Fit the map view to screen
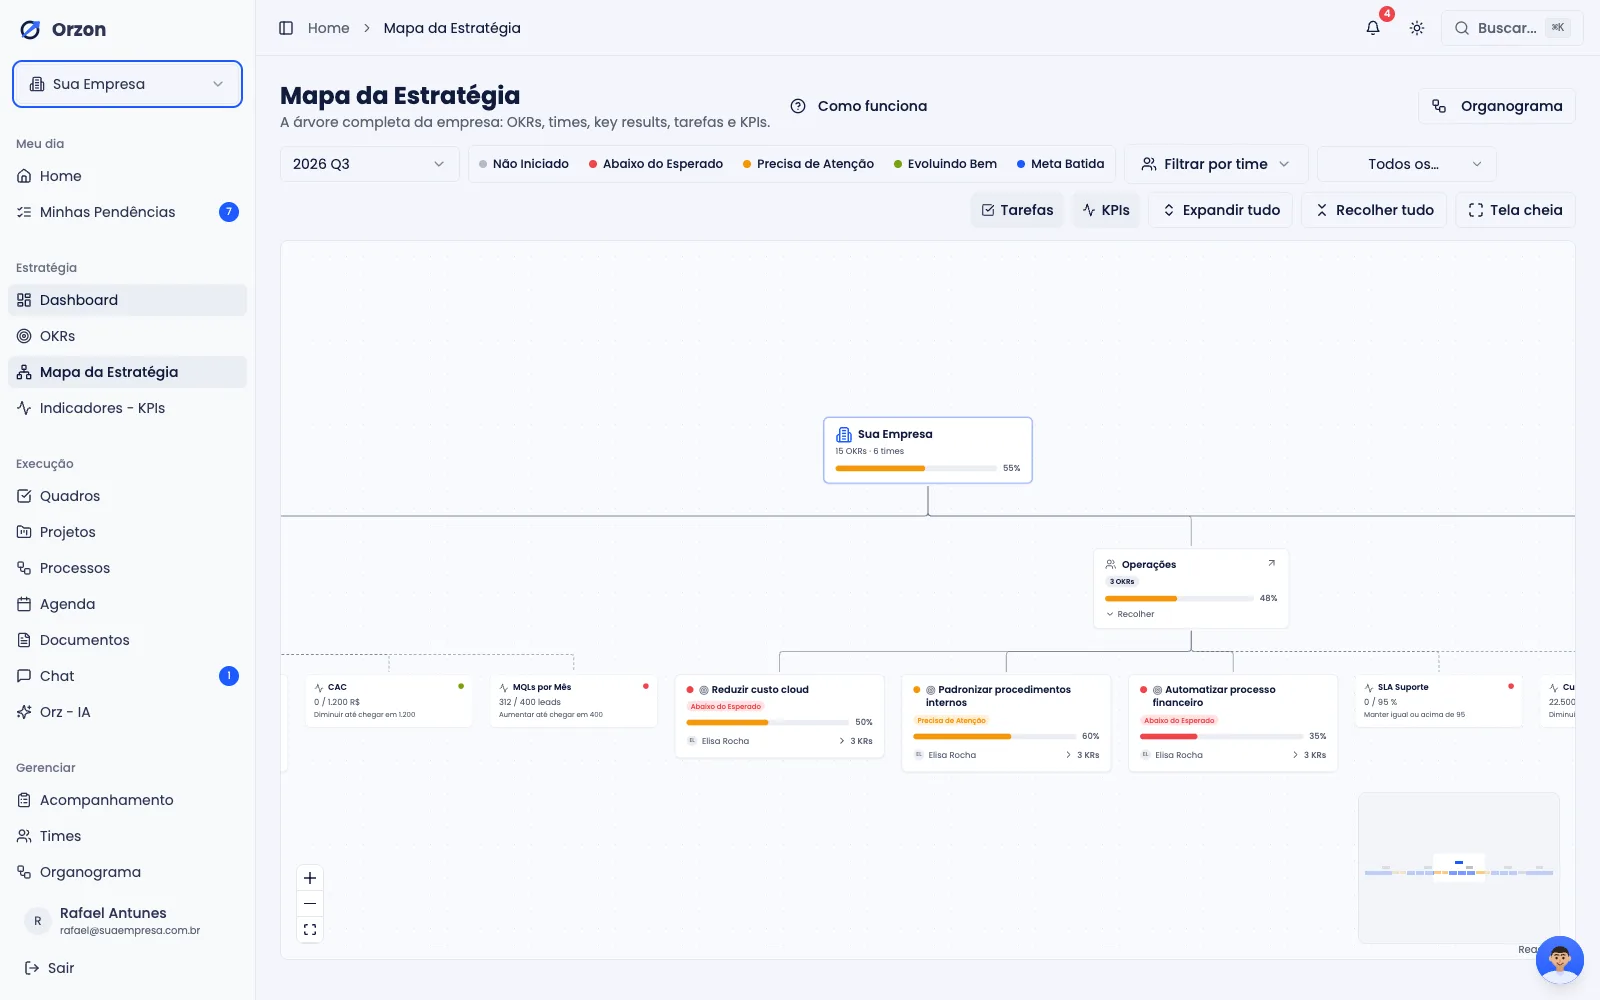Viewport: 1600px width, 1000px height. click(310, 930)
